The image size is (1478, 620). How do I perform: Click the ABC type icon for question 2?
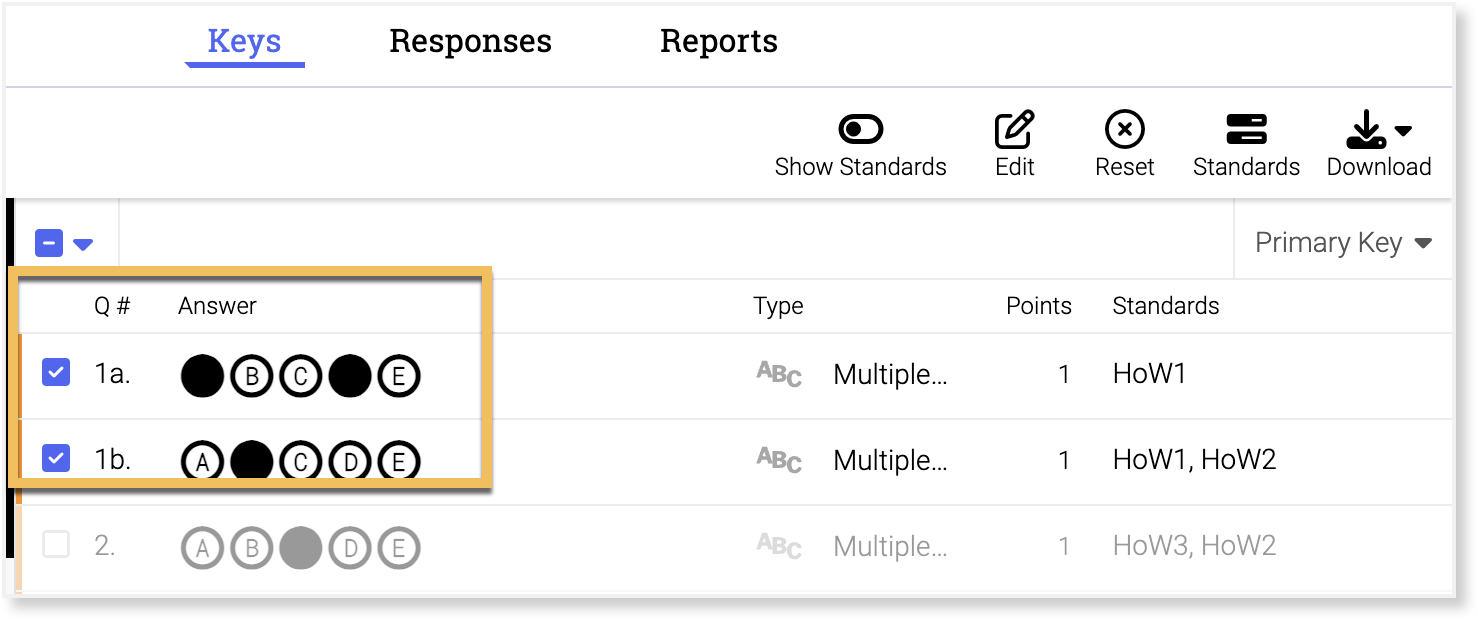[779, 546]
